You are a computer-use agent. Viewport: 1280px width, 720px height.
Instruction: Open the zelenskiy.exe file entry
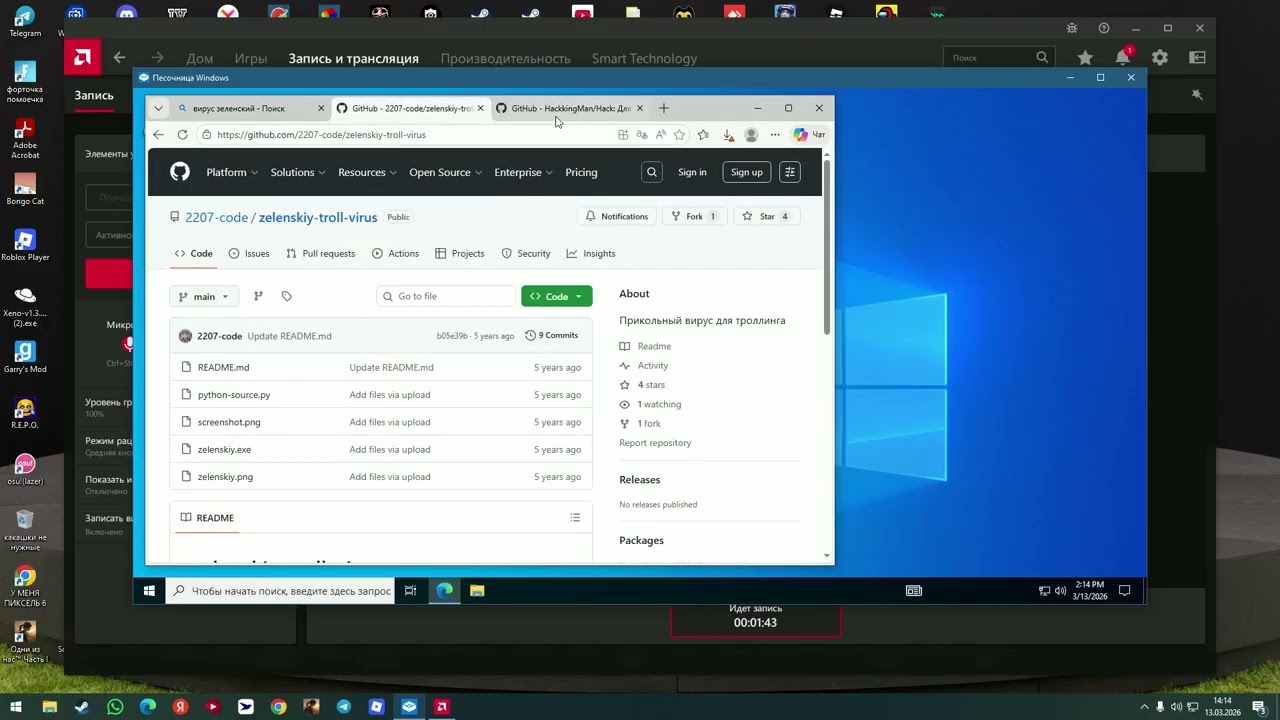point(224,450)
